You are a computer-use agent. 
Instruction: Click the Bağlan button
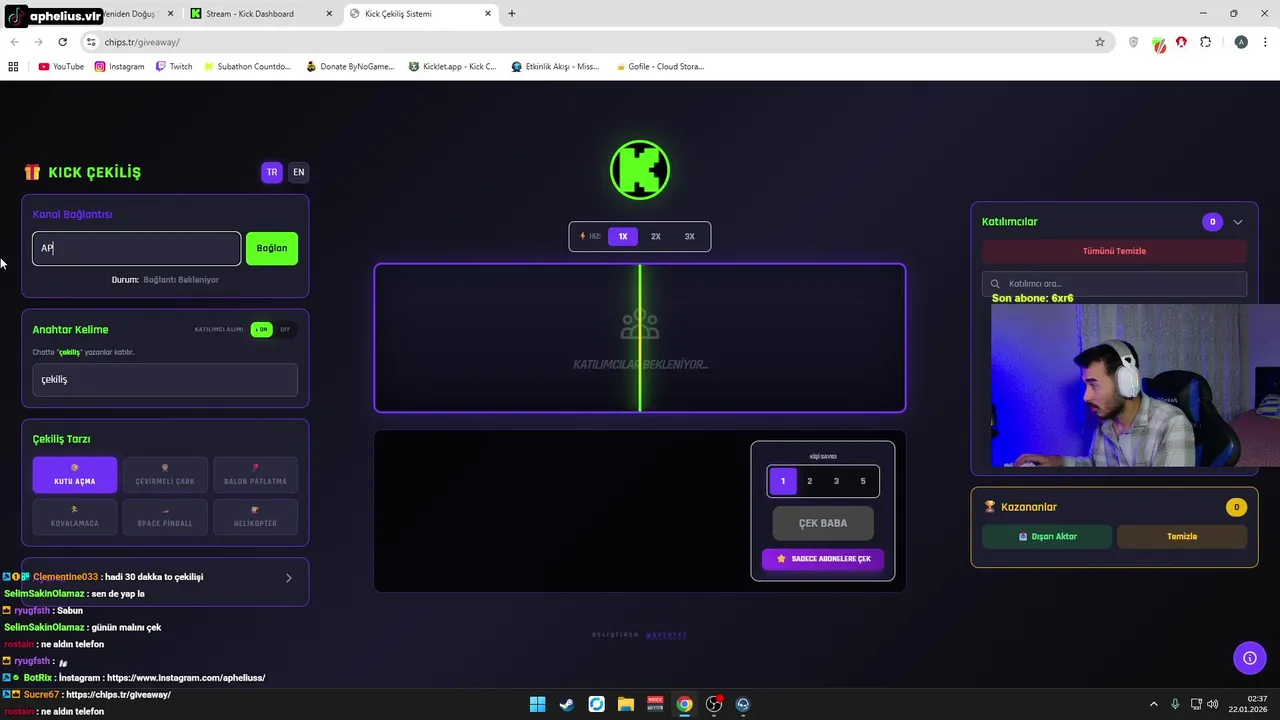pos(272,248)
